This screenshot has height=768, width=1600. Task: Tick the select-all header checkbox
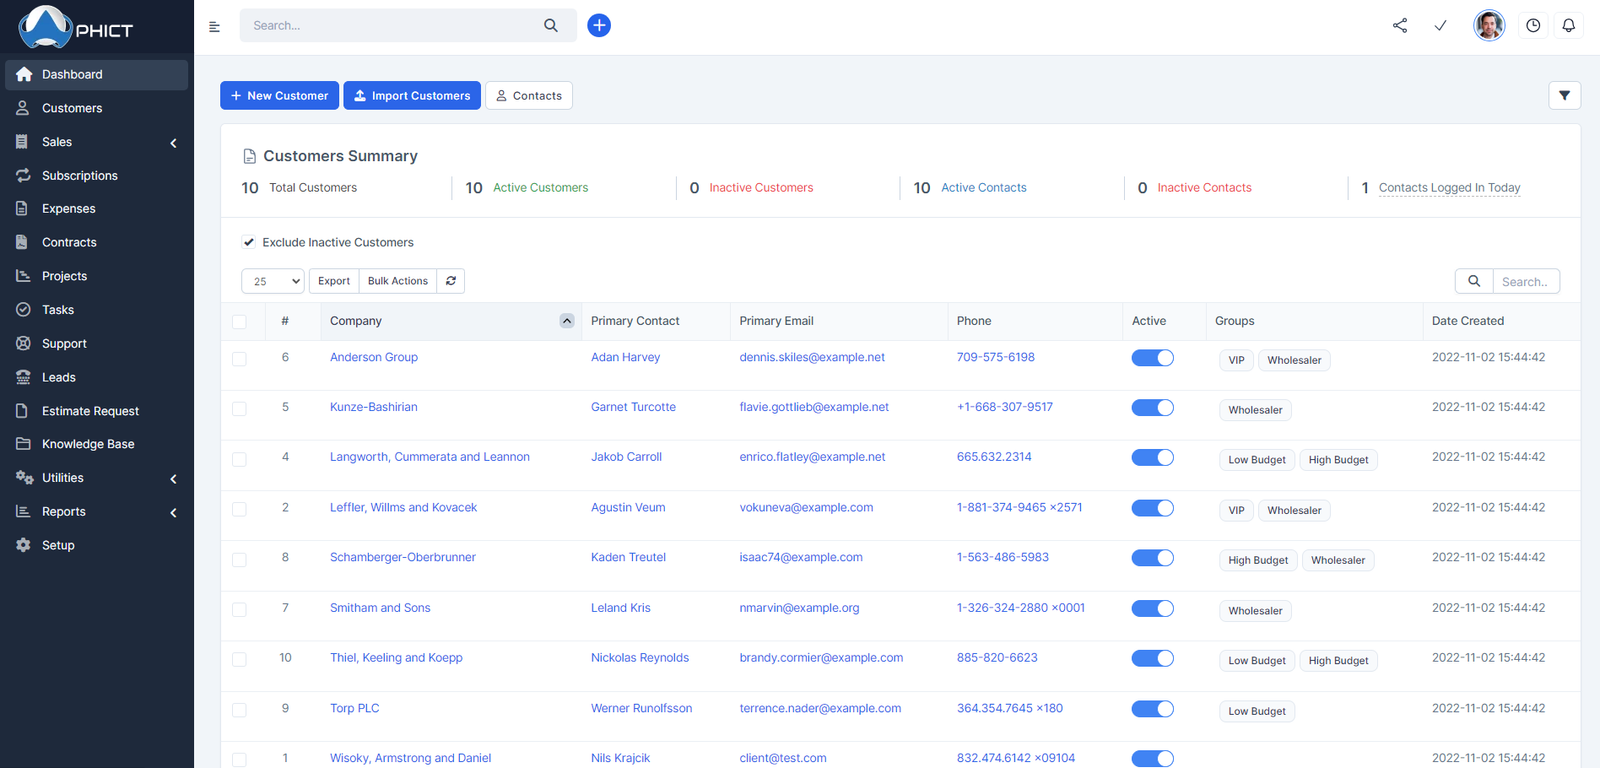pyautogui.click(x=239, y=322)
